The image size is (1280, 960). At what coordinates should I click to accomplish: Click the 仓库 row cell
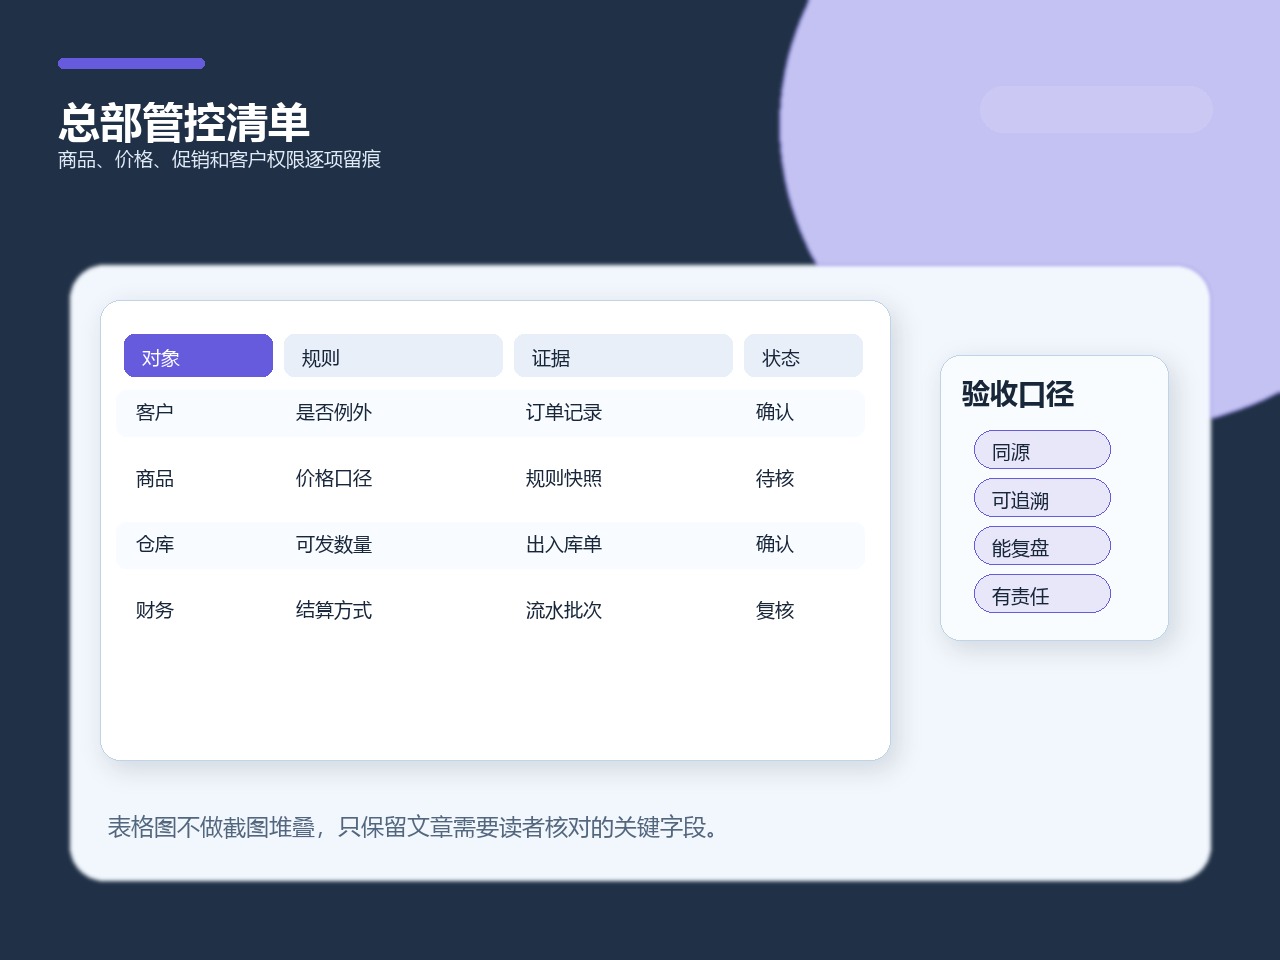pos(155,544)
